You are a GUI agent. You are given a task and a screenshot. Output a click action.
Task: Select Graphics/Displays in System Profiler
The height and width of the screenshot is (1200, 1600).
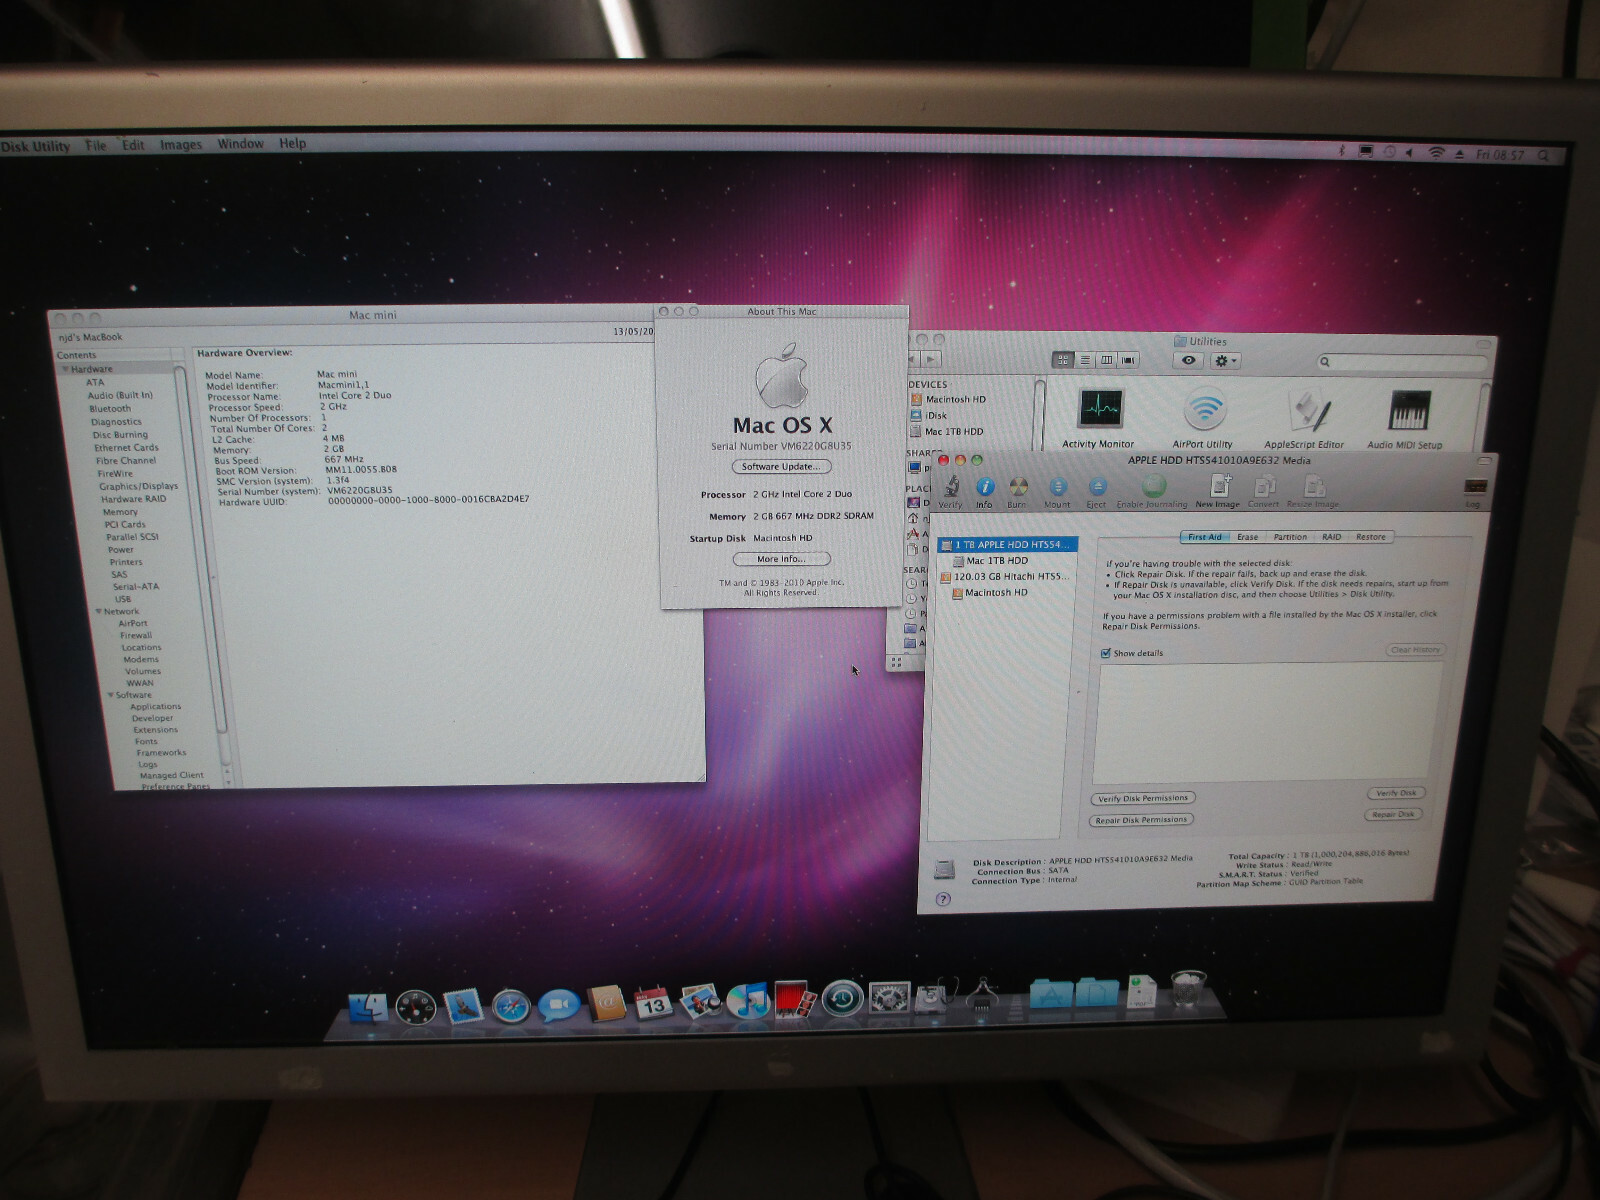click(x=138, y=486)
